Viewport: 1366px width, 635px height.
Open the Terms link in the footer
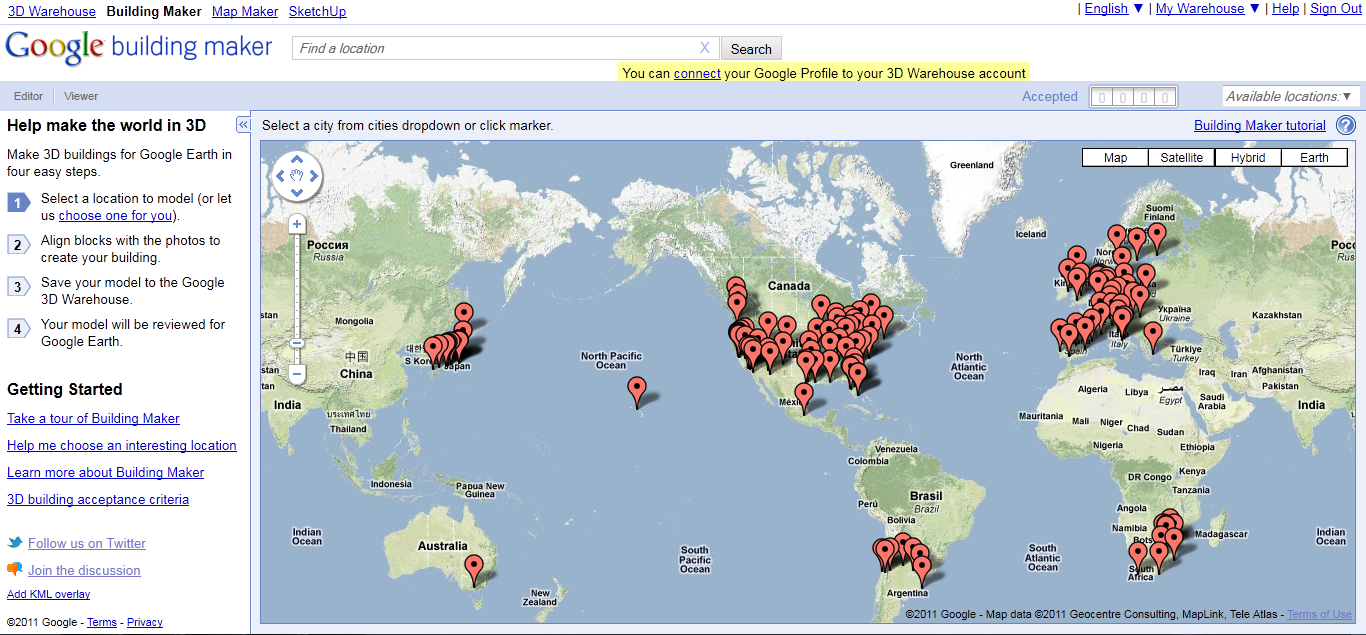pos(102,622)
